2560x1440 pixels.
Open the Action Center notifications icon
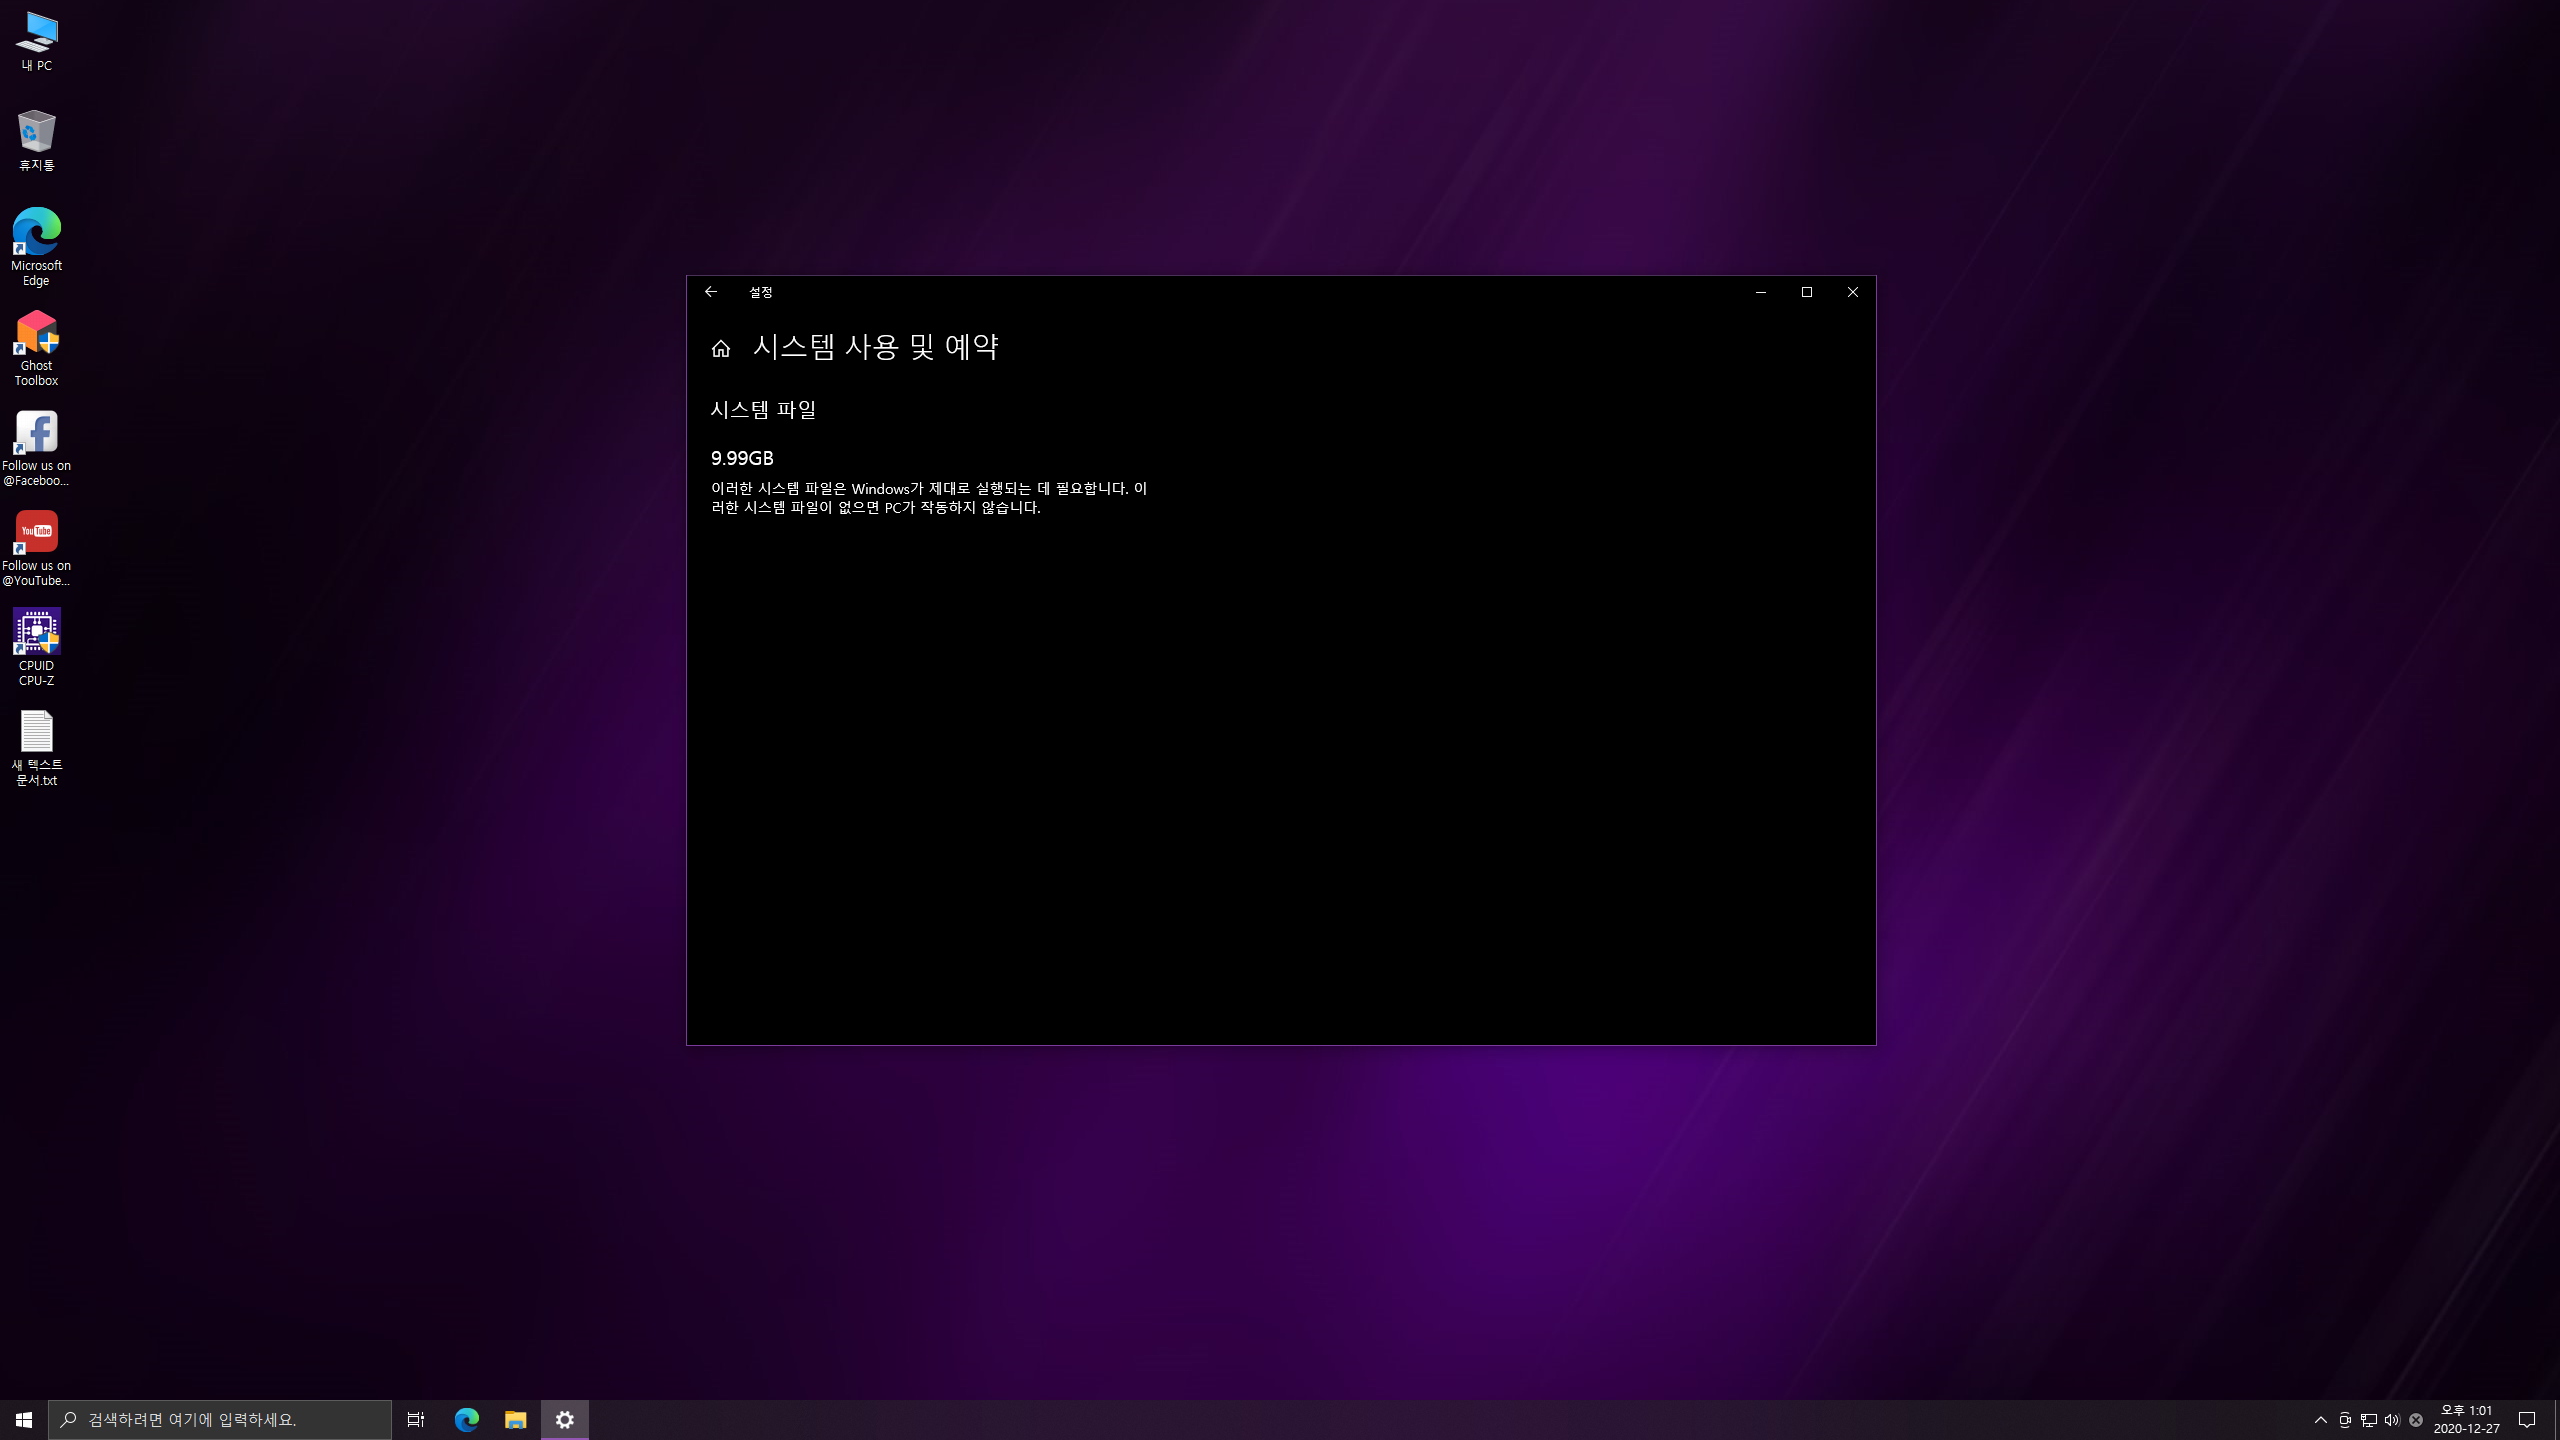click(x=2527, y=1420)
